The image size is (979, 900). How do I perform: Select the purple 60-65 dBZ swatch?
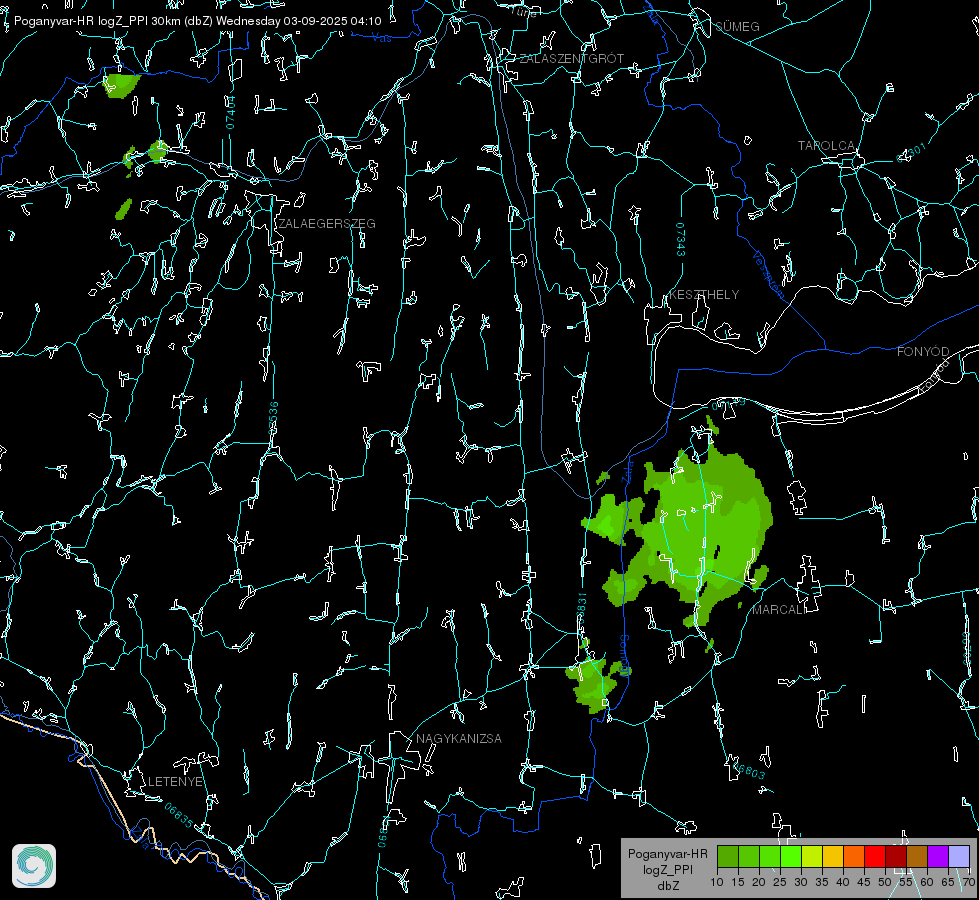click(938, 856)
